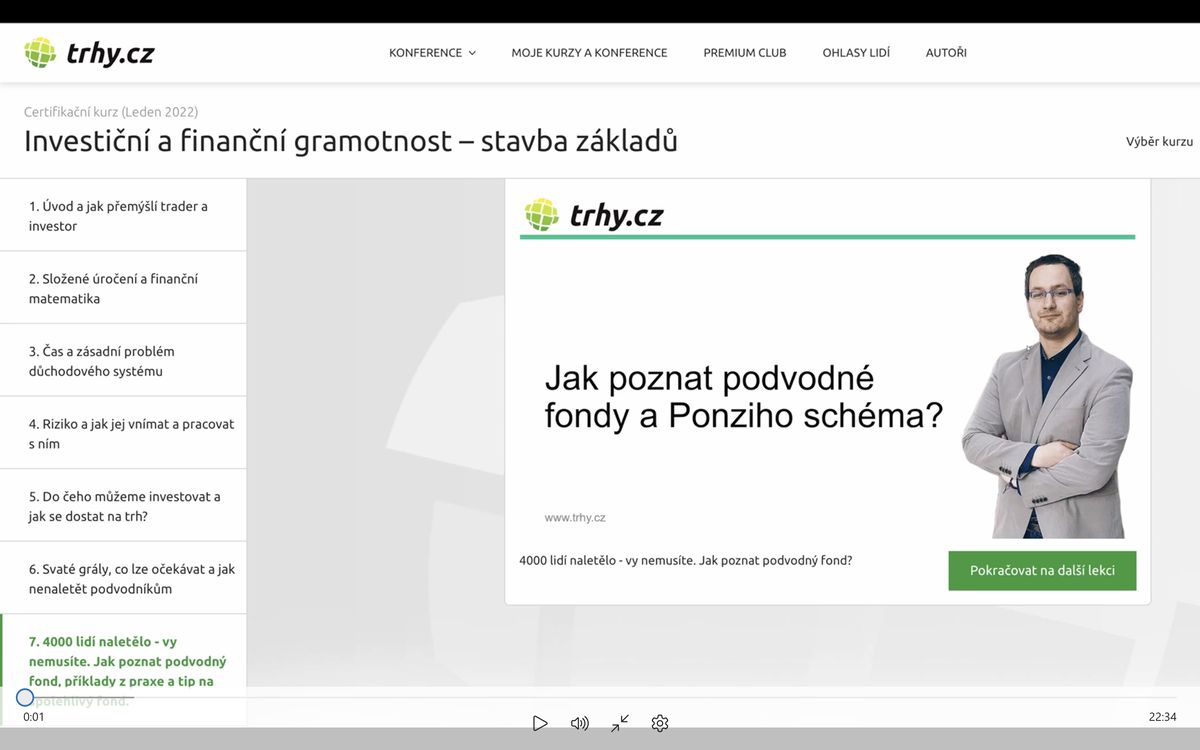Click the course title Investiční a finanční gramotnost
Screen dimensions: 1200x750
[x=351, y=141]
